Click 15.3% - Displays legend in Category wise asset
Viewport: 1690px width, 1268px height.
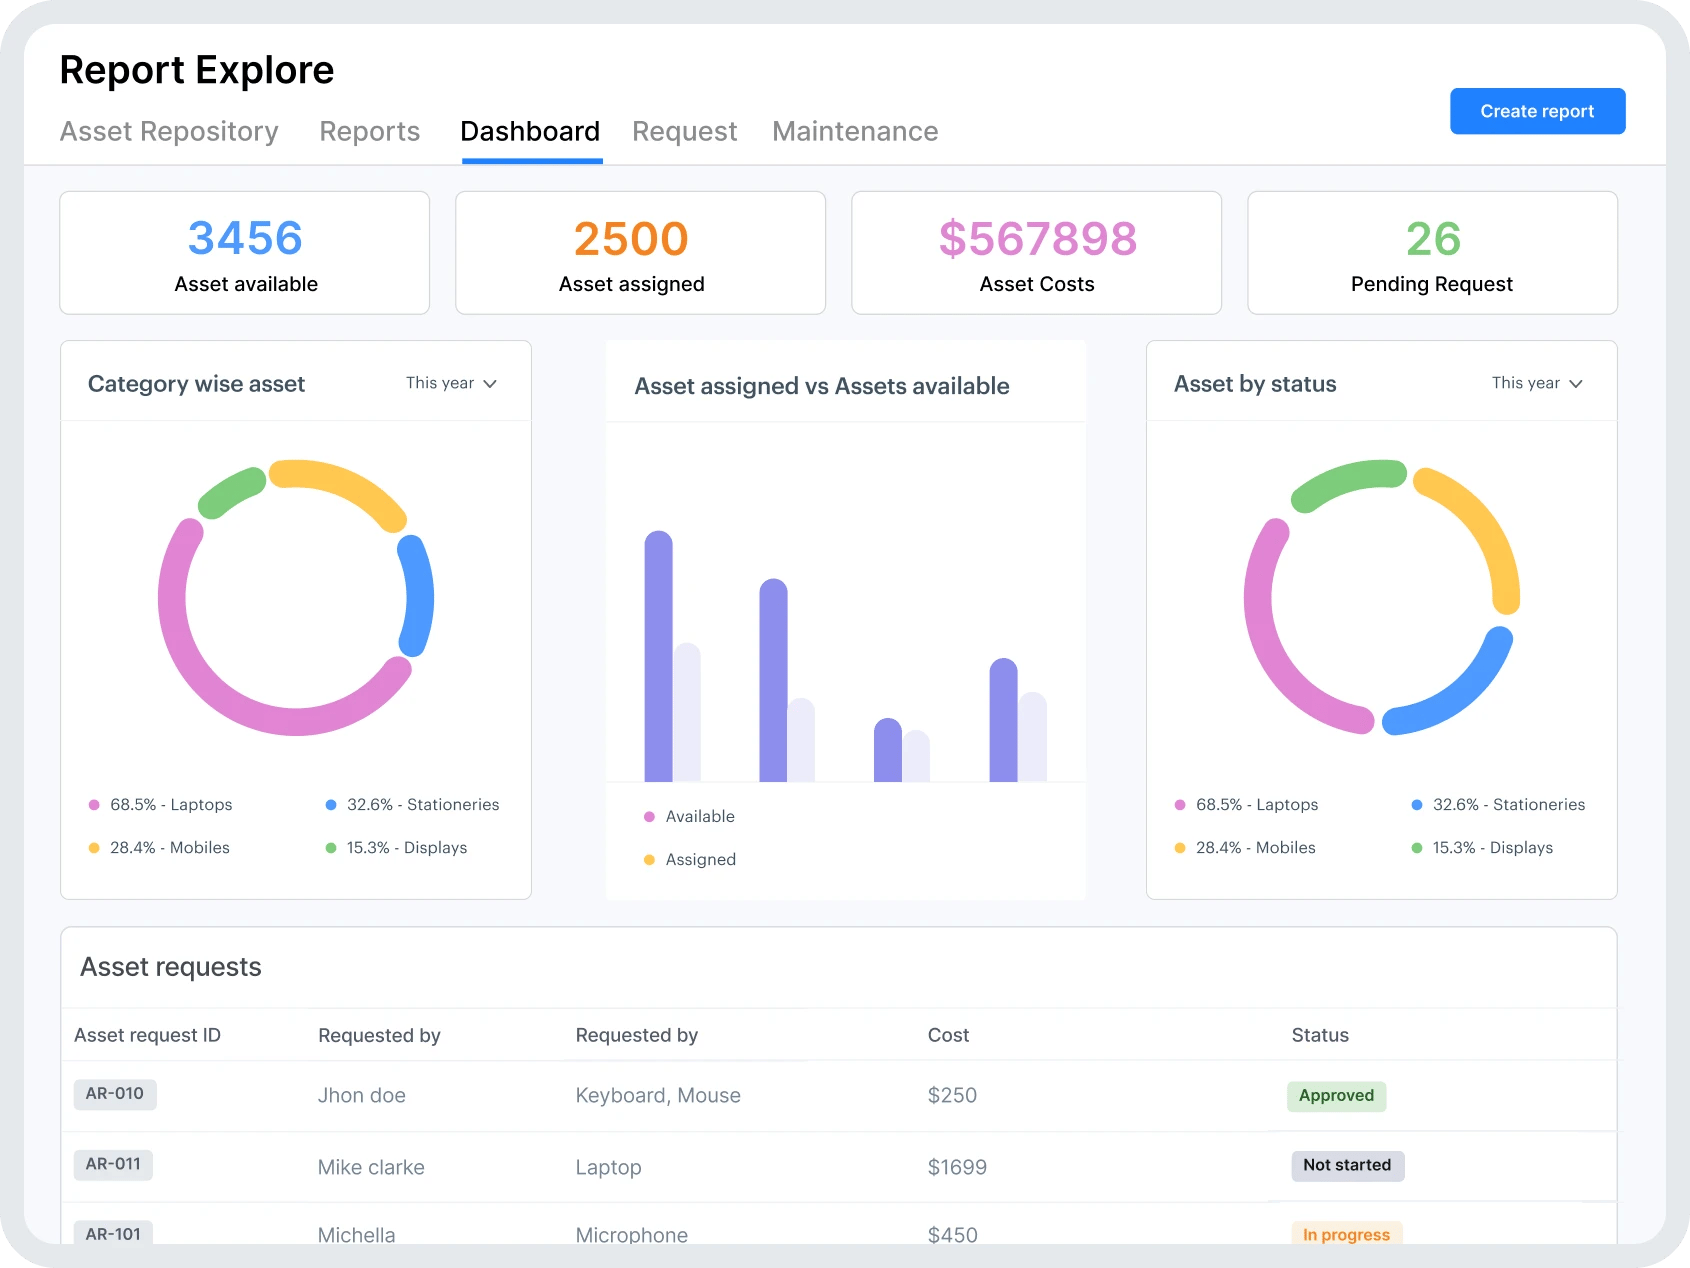pos(396,848)
